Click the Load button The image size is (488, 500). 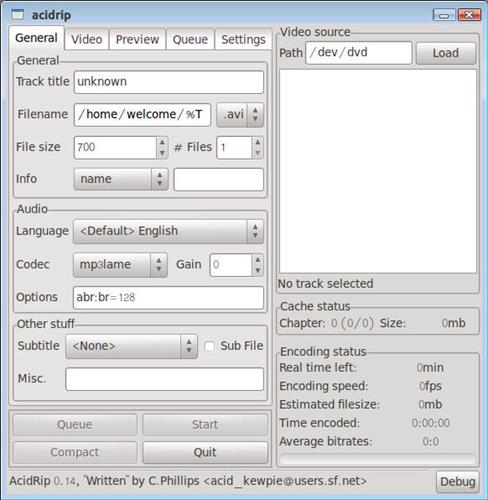click(x=446, y=53)
